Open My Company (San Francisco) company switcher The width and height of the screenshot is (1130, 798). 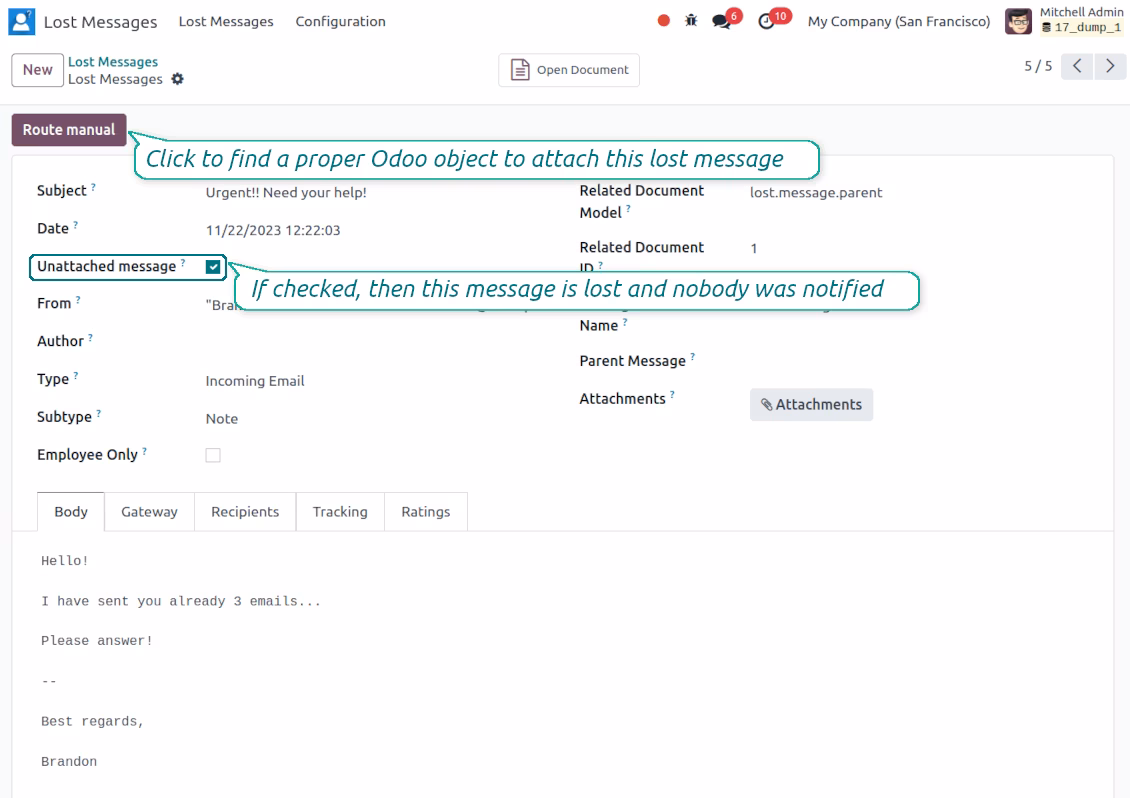coord(899,22)
